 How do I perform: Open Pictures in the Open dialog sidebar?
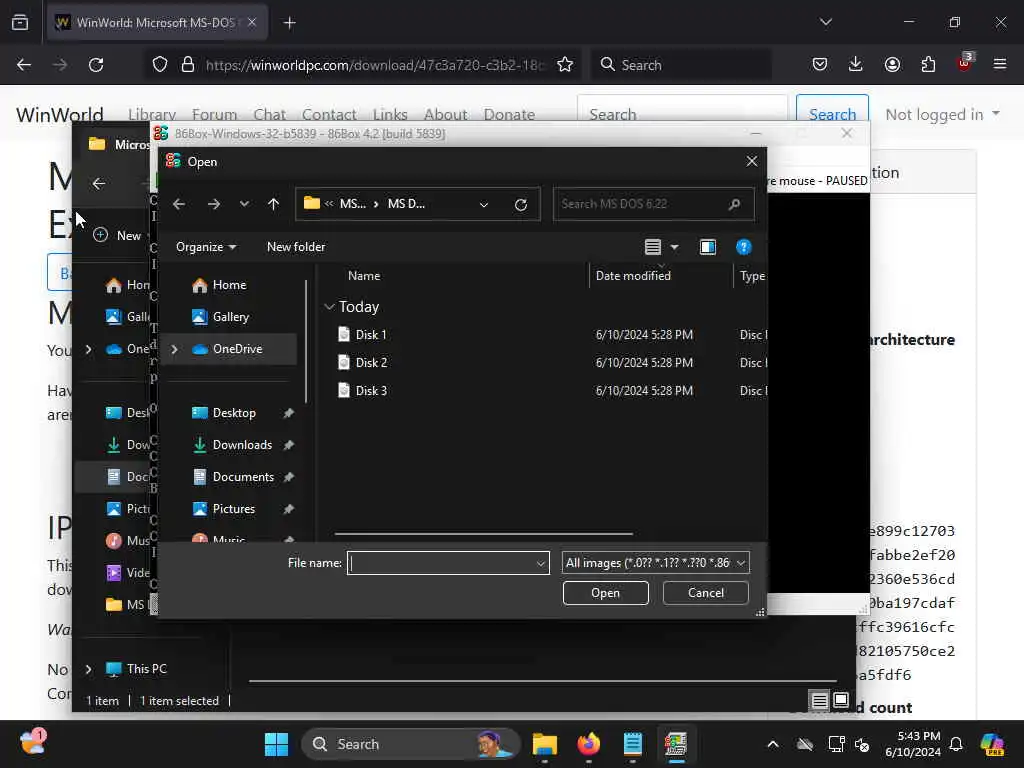234,509
